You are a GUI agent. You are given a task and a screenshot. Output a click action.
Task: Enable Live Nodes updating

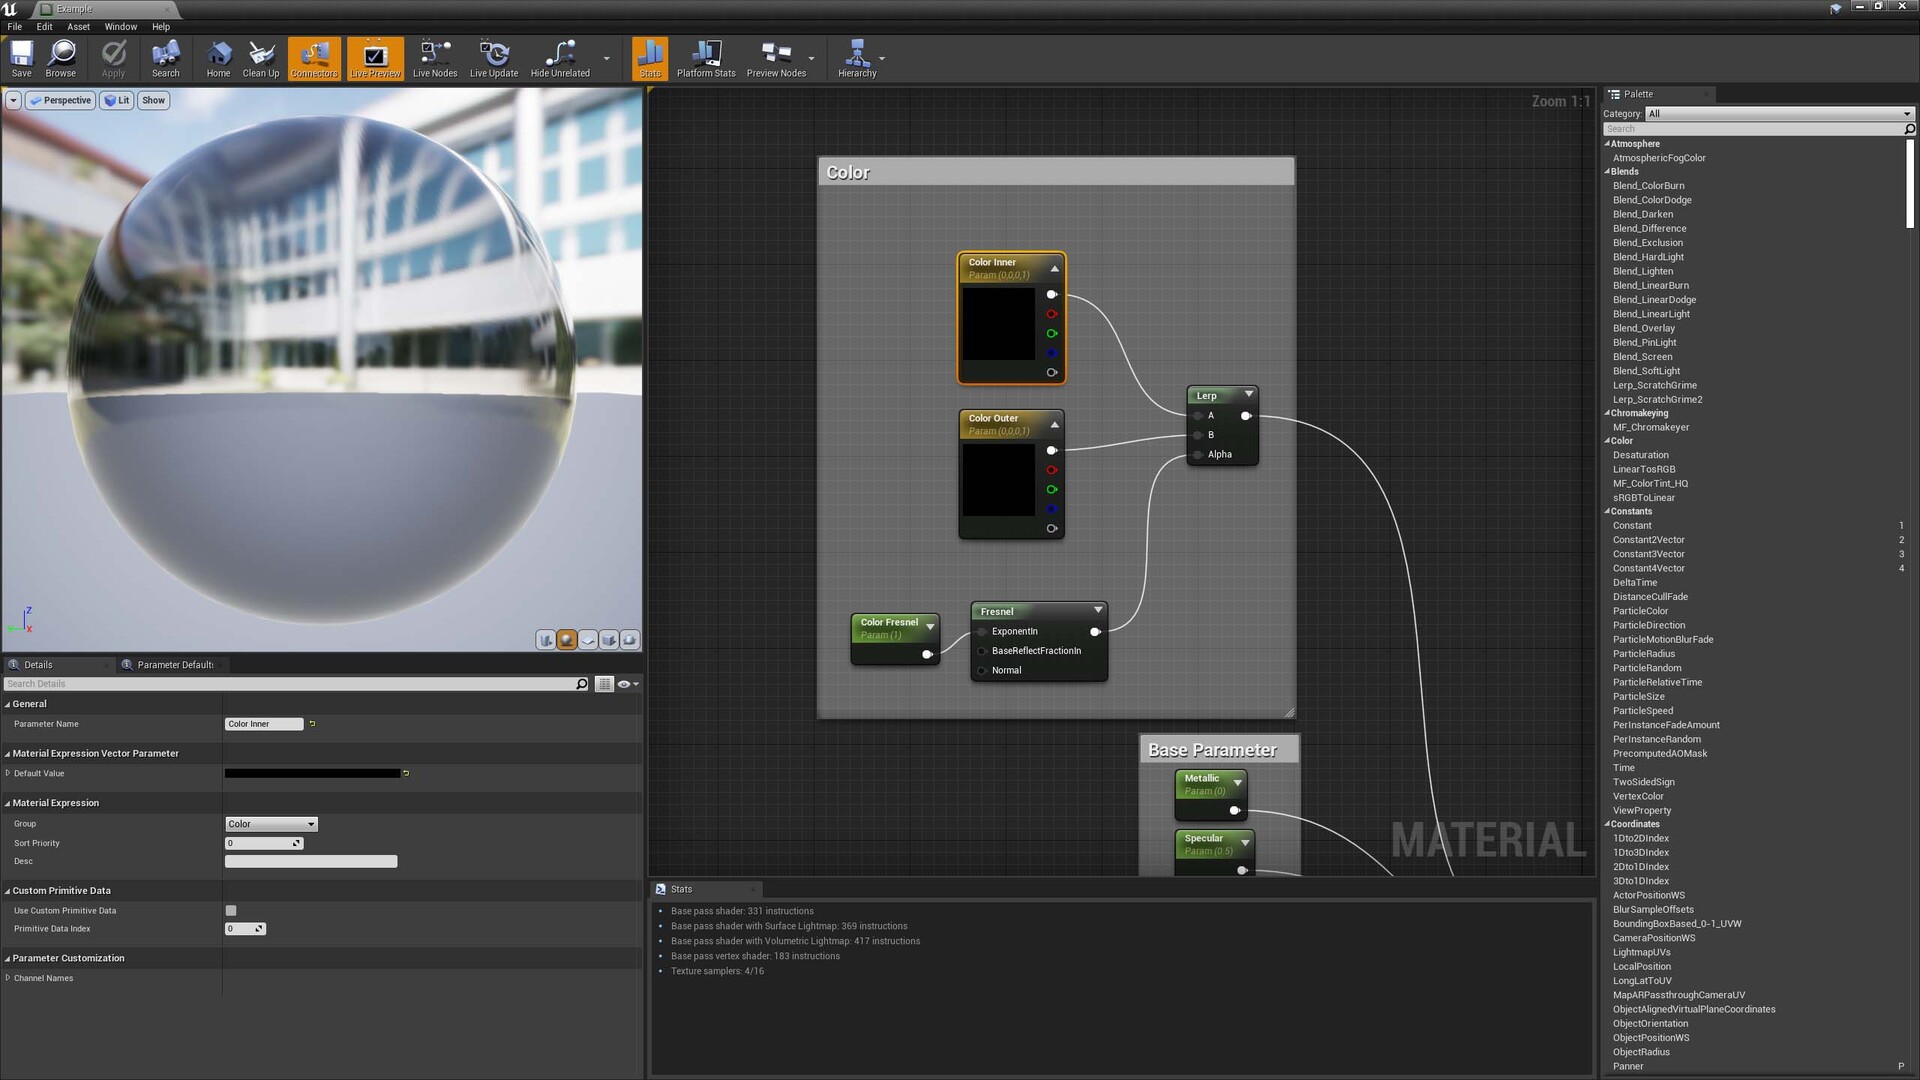click(x=434, y=58)
